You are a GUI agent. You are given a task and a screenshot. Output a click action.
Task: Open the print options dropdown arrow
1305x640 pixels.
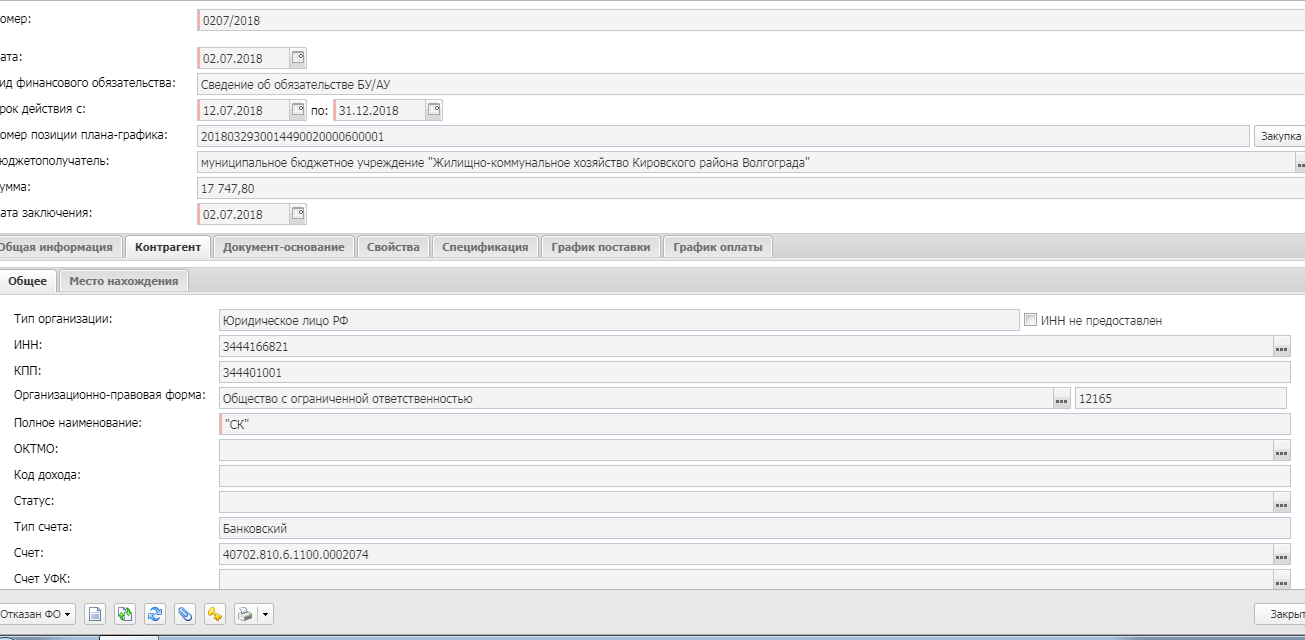[266, 614]
